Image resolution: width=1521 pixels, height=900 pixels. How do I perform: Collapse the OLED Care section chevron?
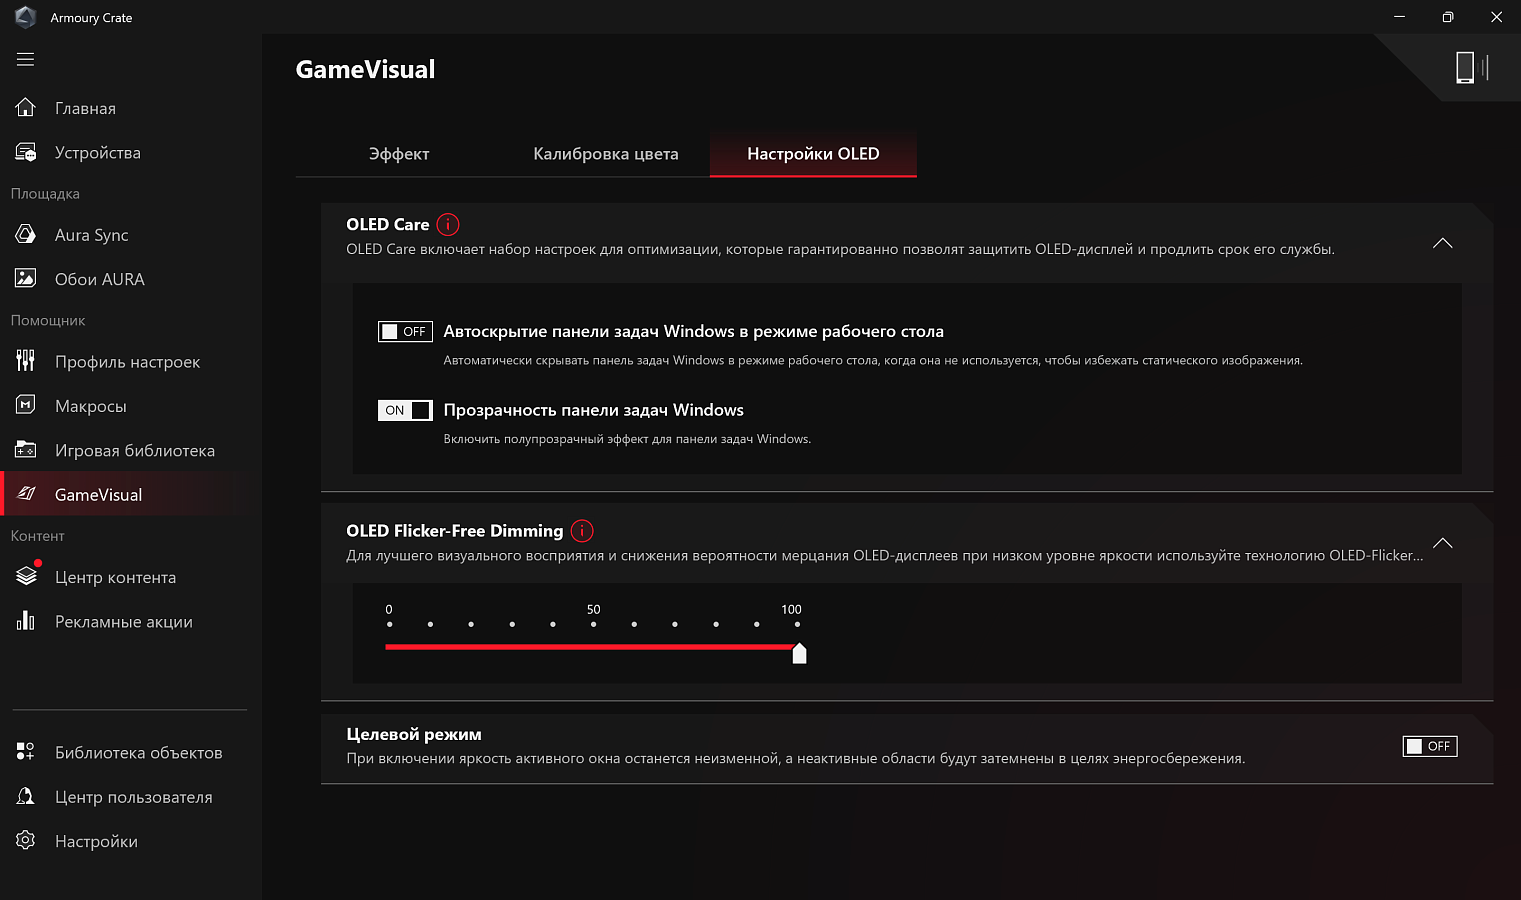1442,243
